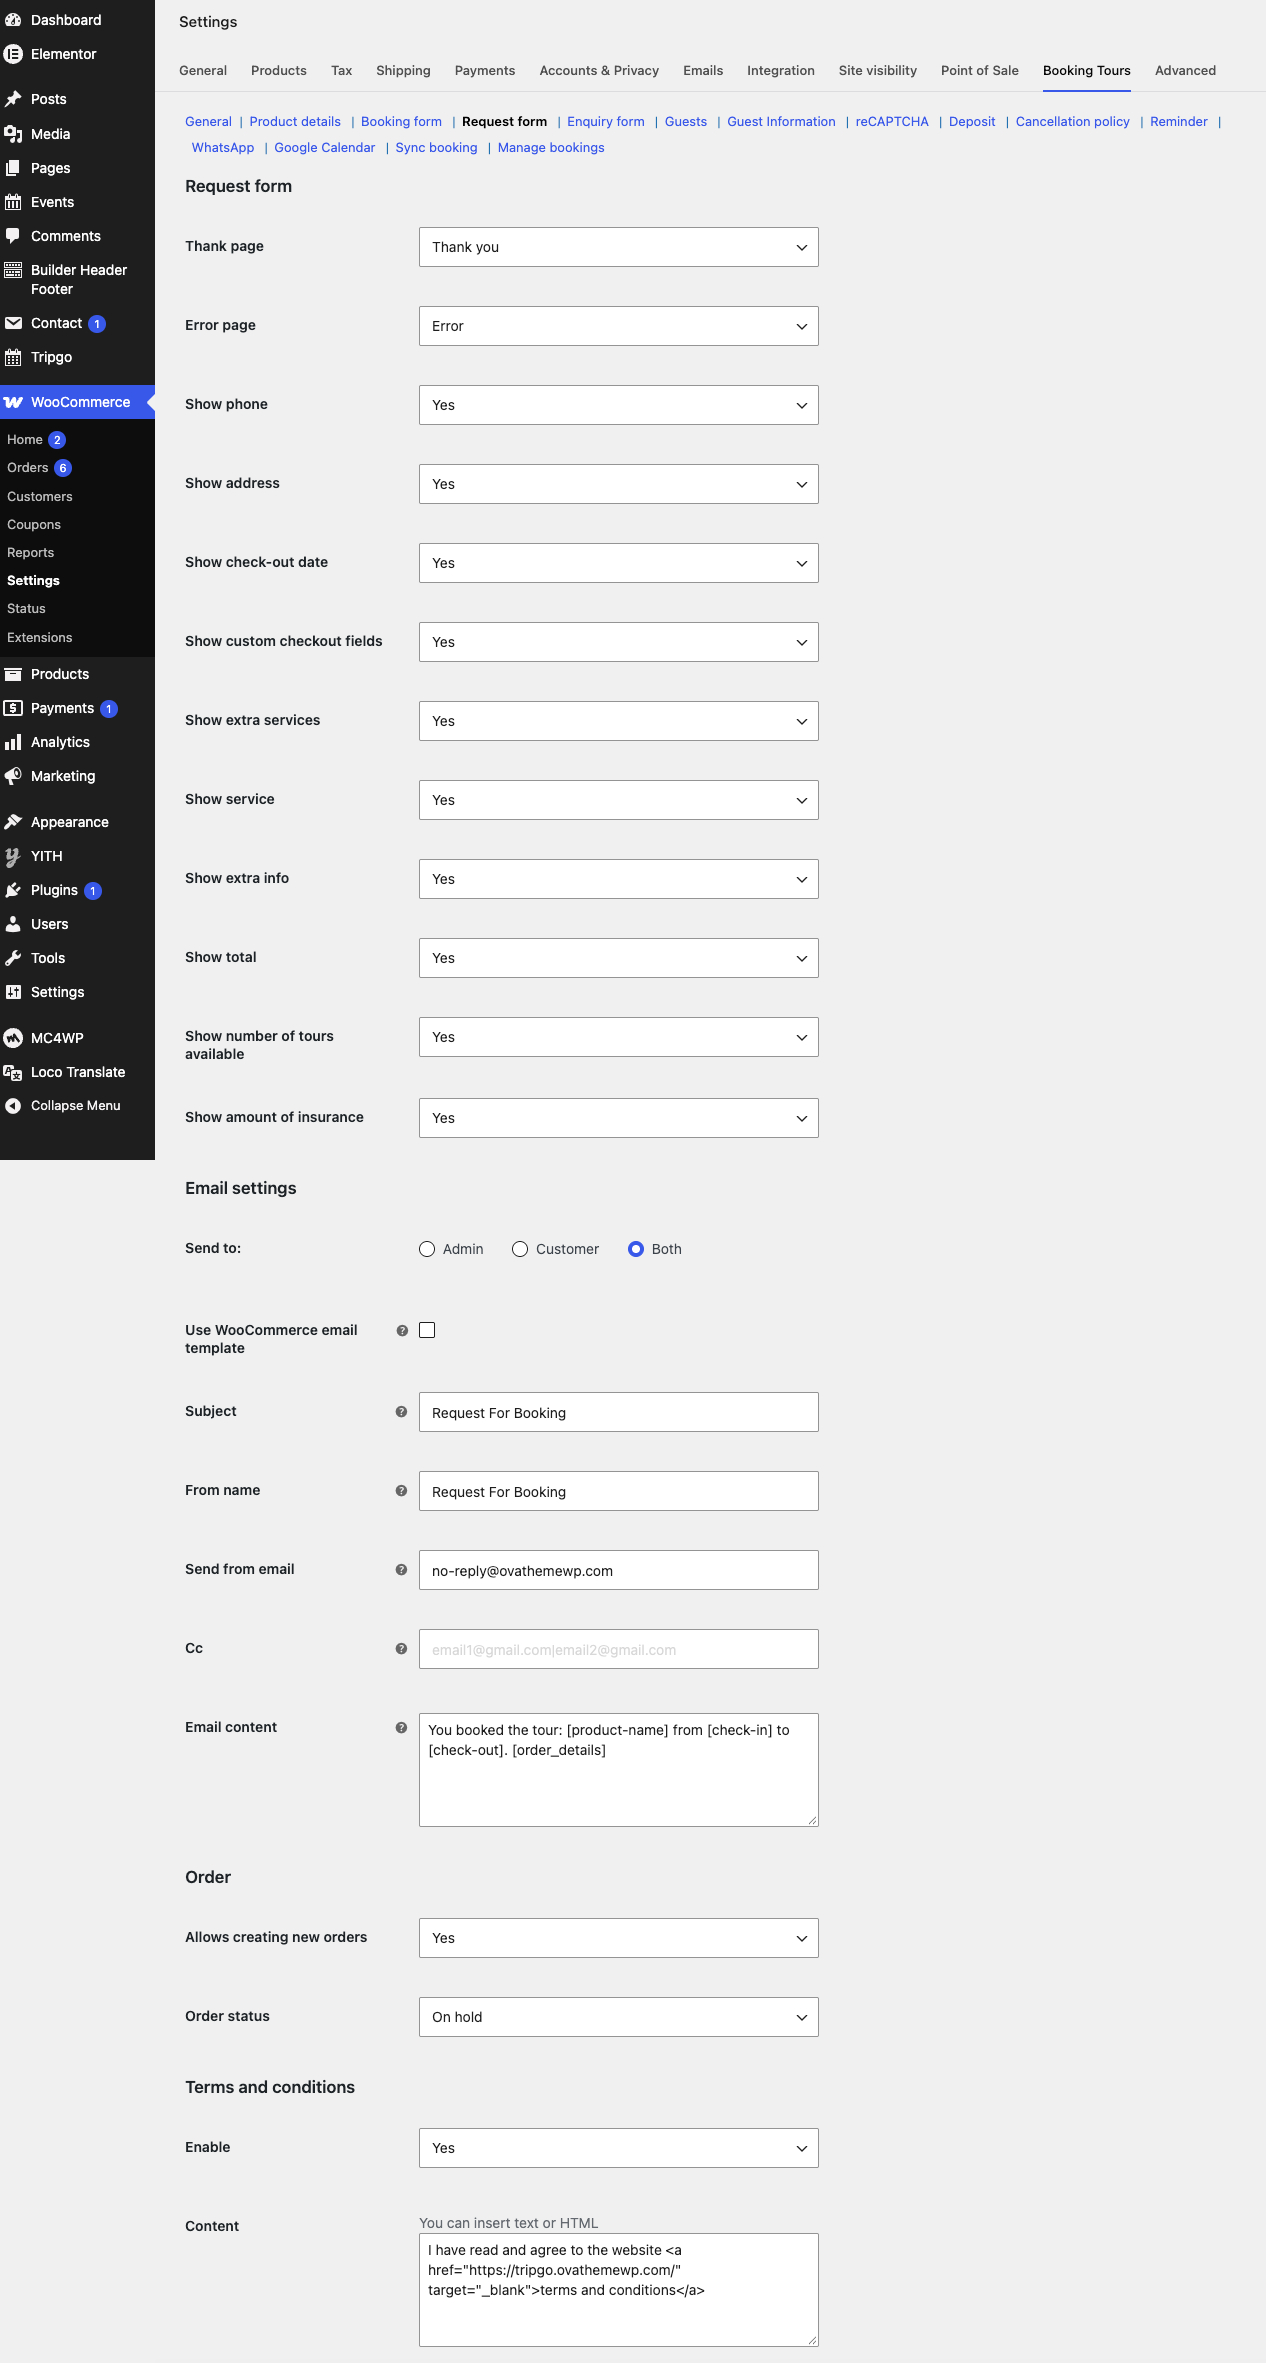This screenshot has height=2363, width=1266.
Task: Switch to the Advanced tab
Action: [x=1185, y=71]
